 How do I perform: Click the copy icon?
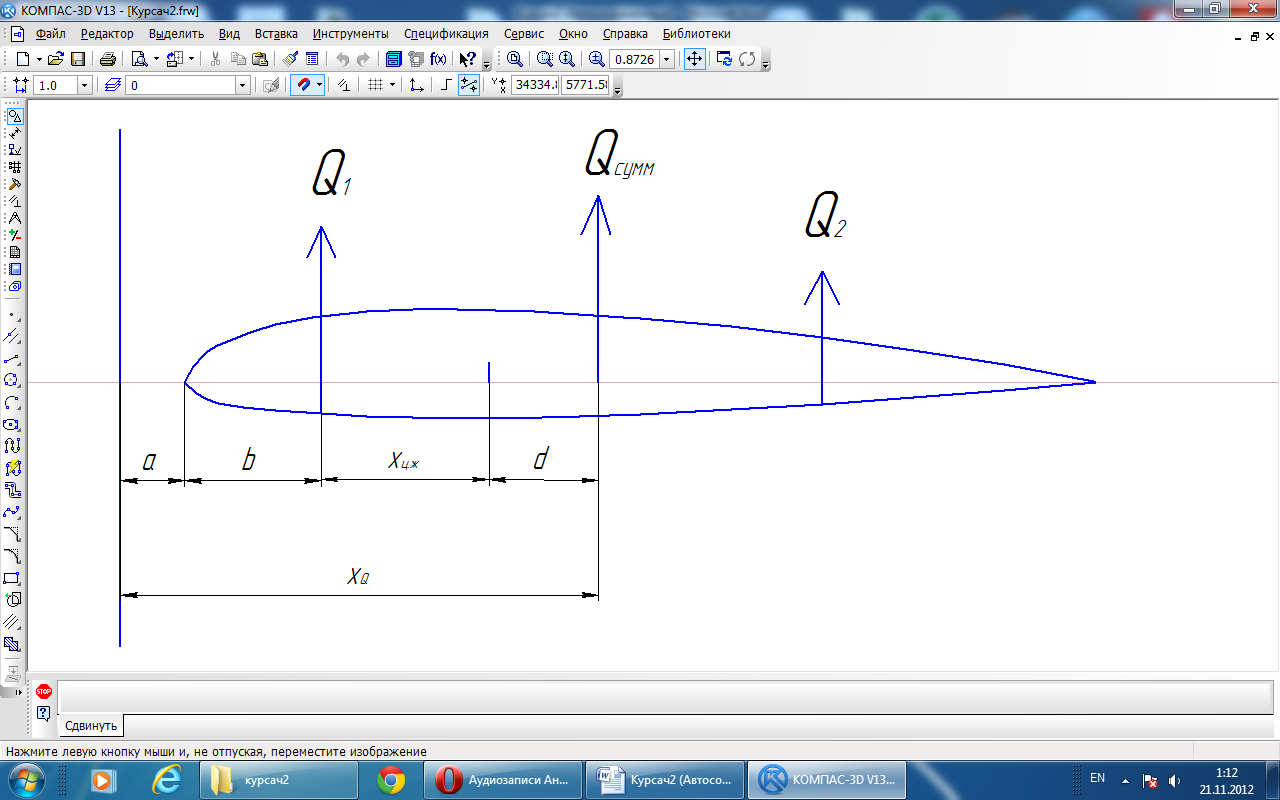click(x=238, y=59)
